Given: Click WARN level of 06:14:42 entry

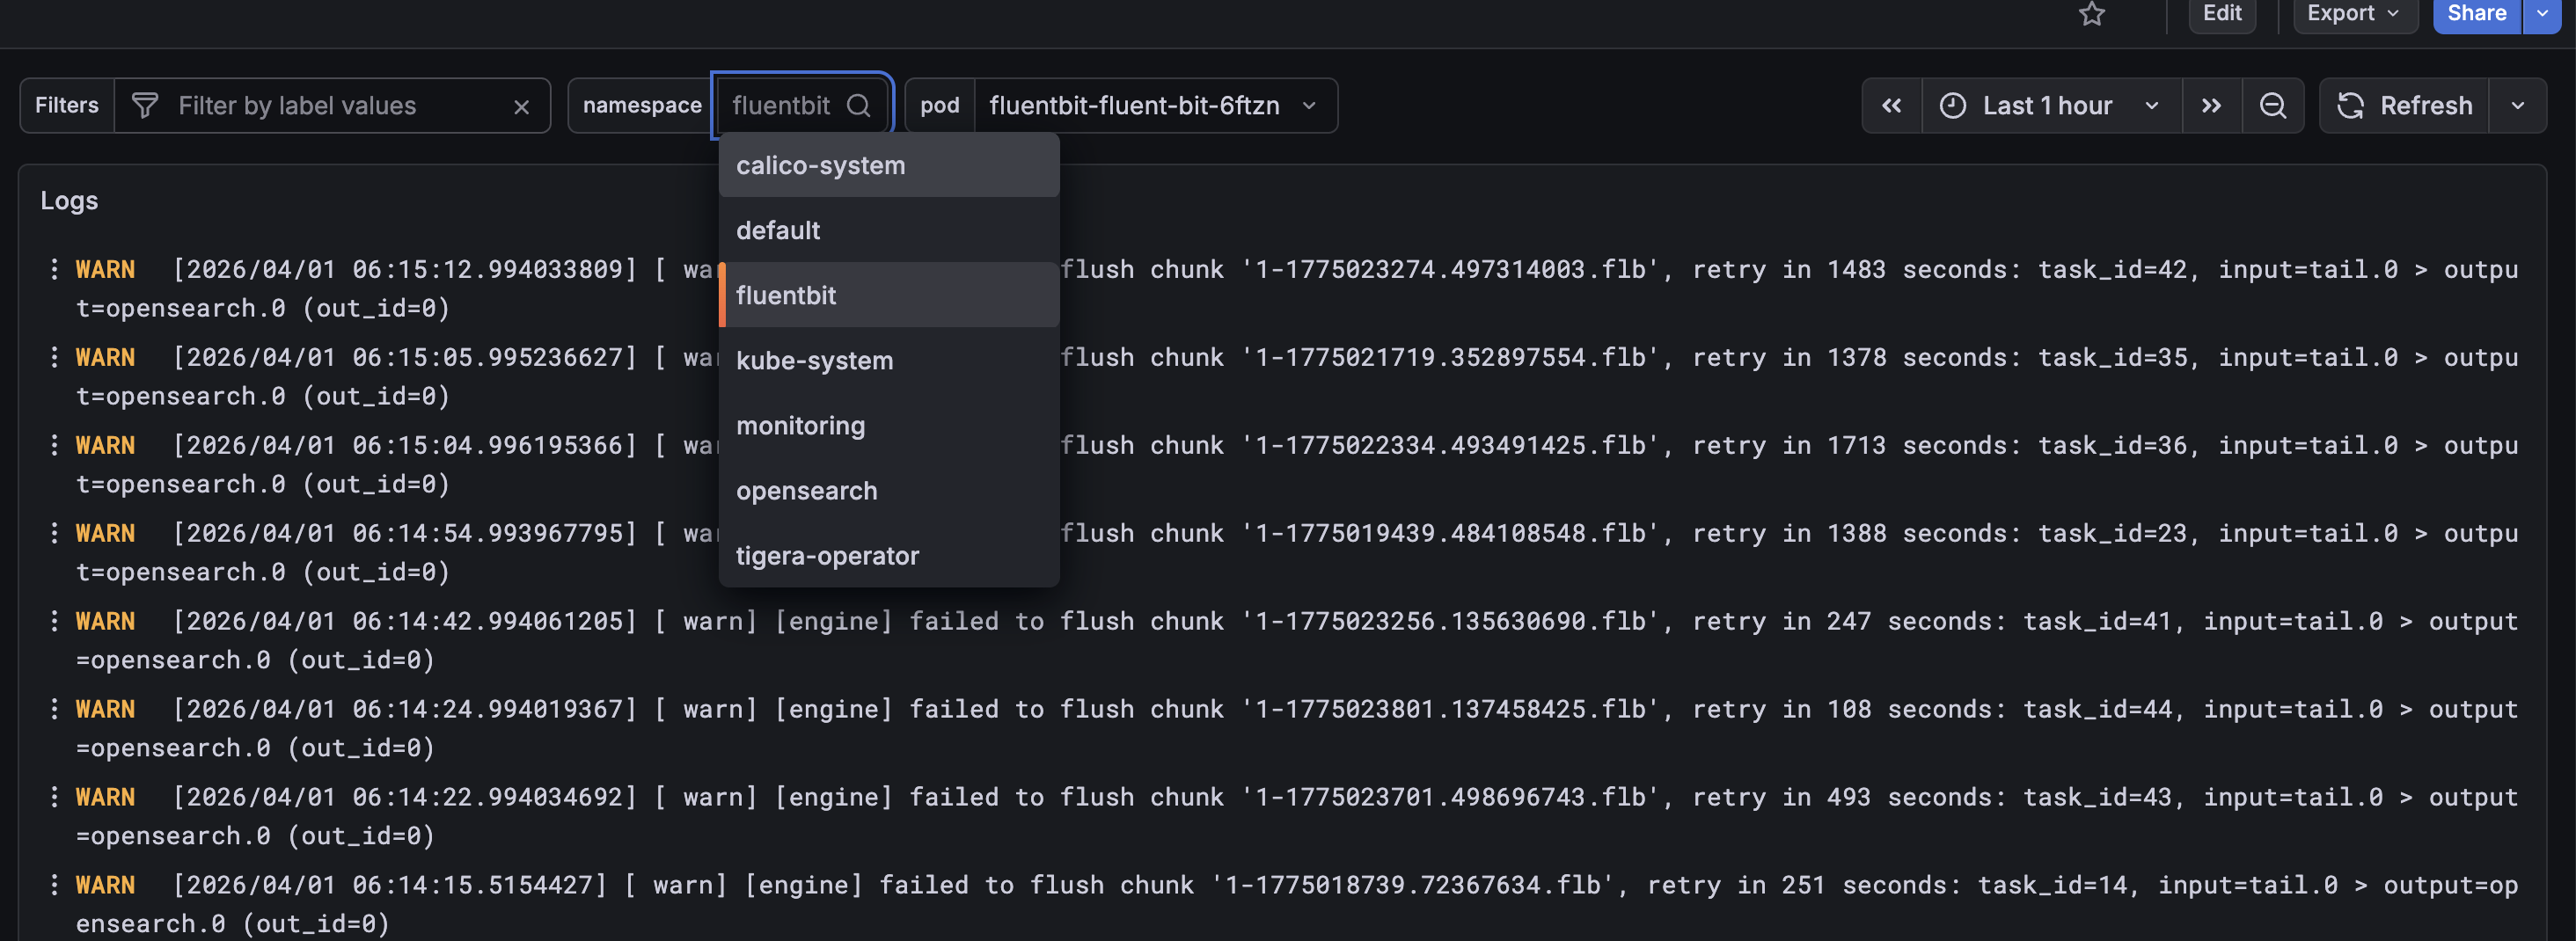Looking at the screenshot, I should point(105,621).
